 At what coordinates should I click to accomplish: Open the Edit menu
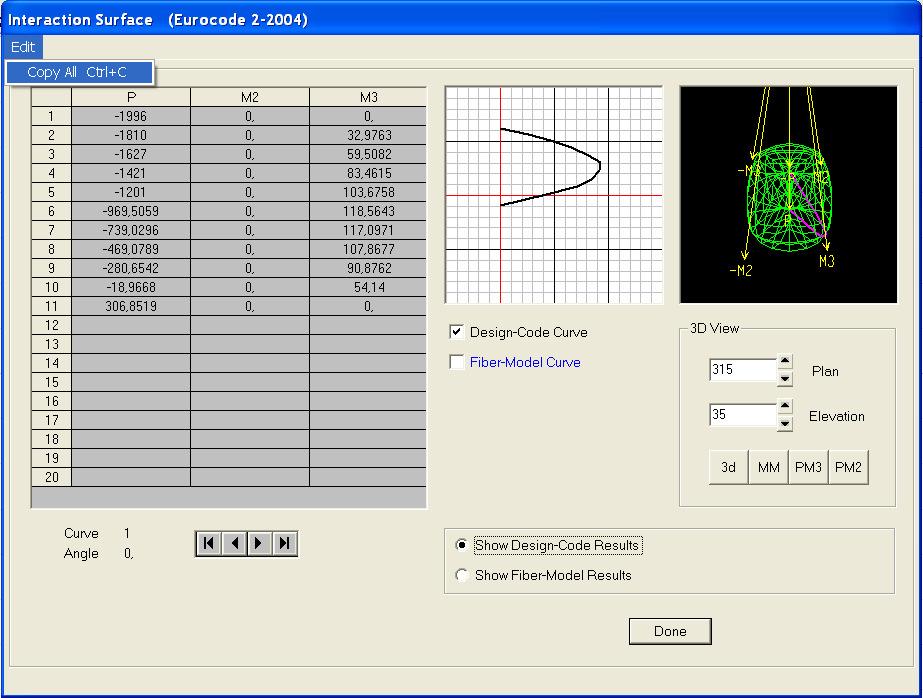tap(23, 46)
